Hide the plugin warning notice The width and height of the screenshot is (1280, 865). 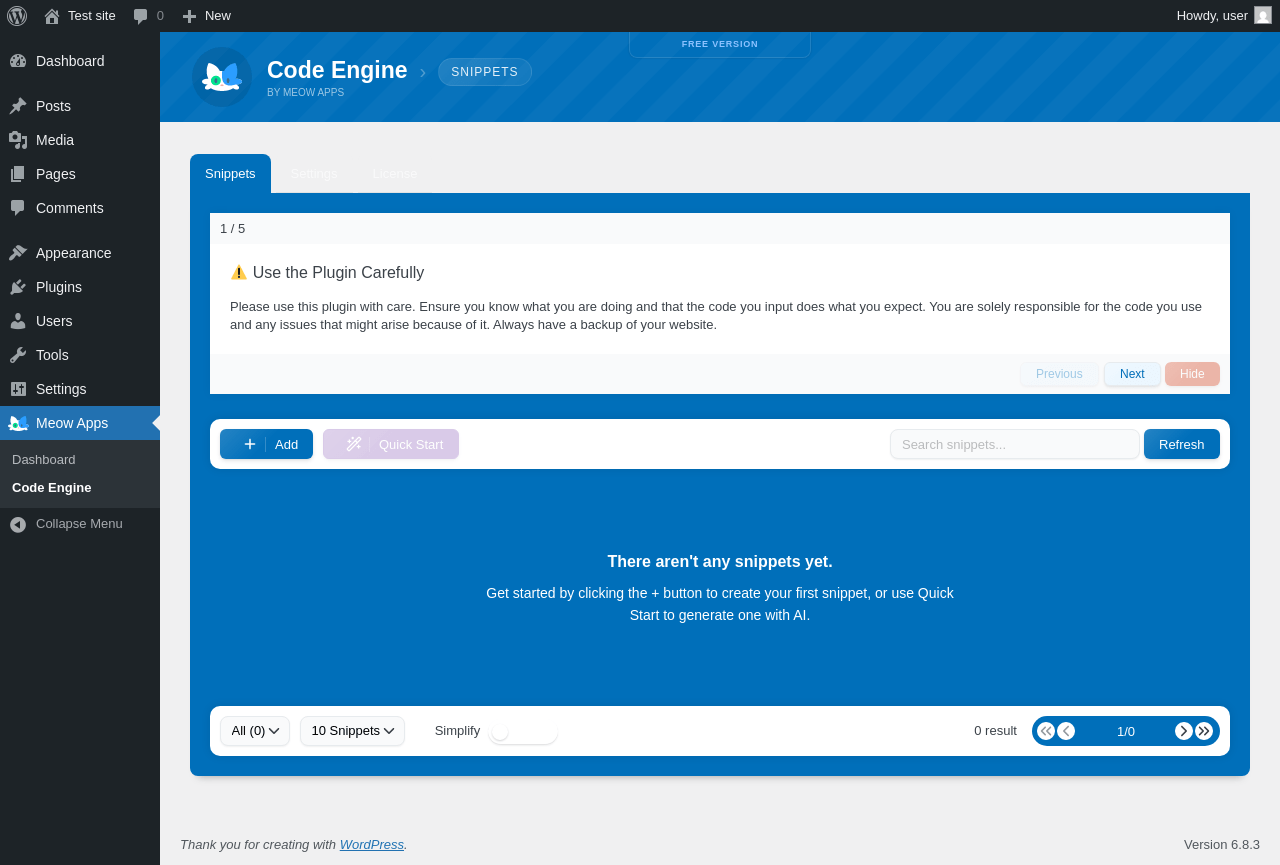point(1192,374)
